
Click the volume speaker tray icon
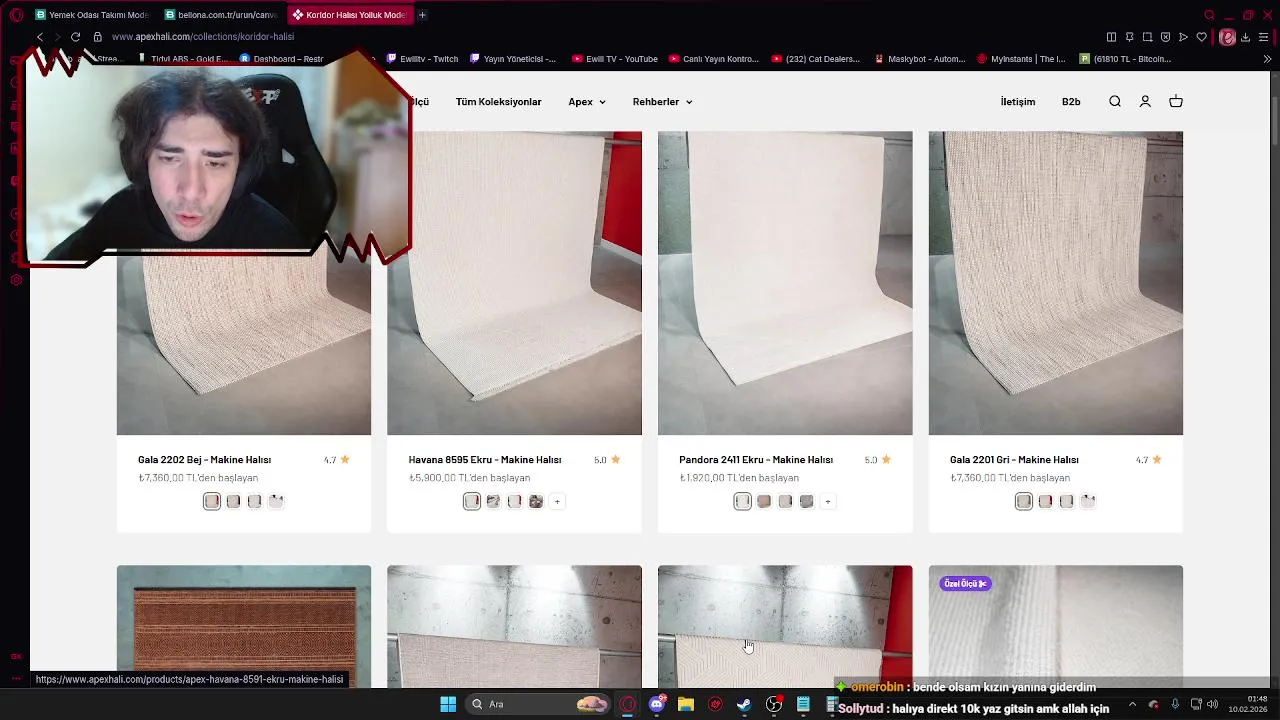[x=1212, y=704]
